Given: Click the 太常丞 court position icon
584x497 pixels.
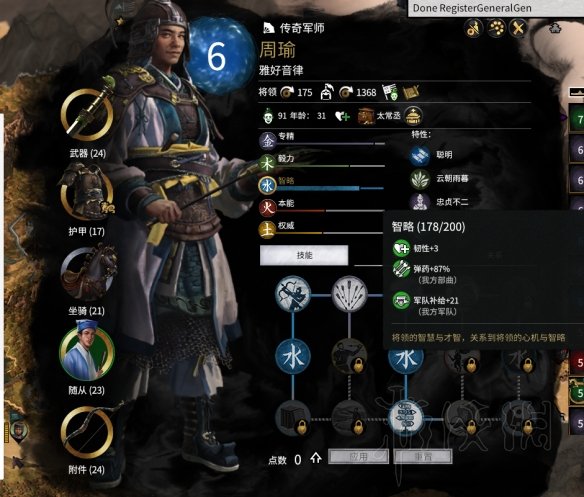Looking at the screenshot, I should (366, 116).
